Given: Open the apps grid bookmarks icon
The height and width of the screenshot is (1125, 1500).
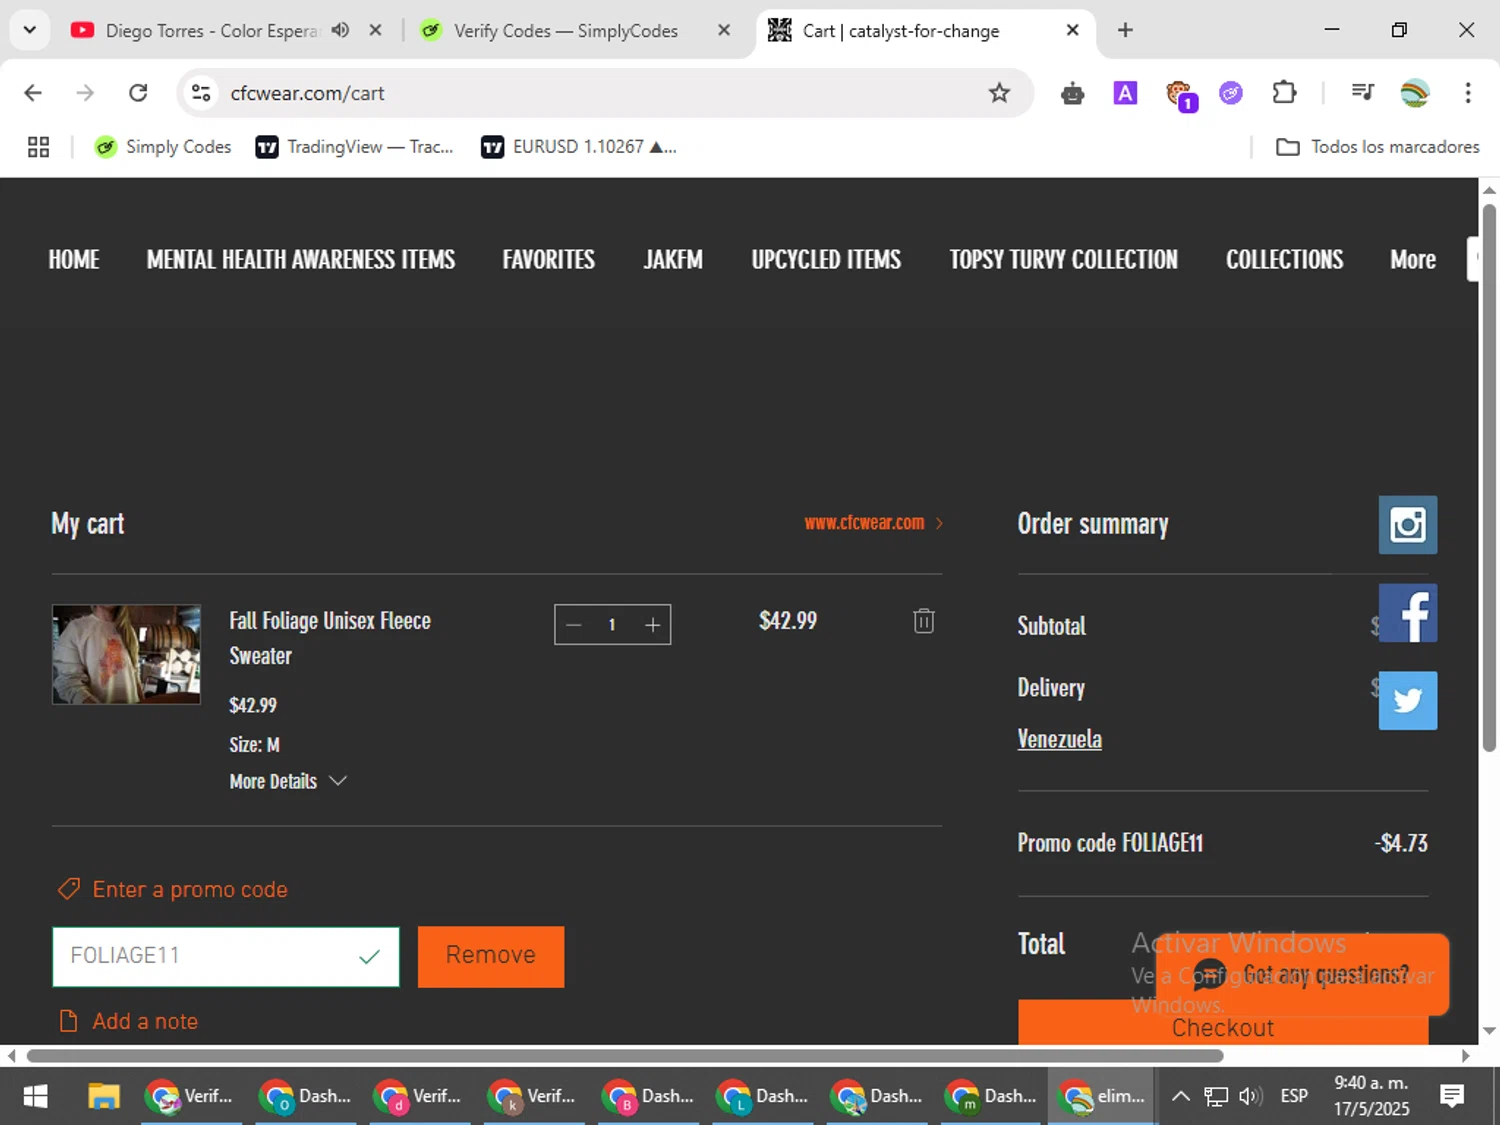Looking at the screenshot, I should [x=38, y=147].
